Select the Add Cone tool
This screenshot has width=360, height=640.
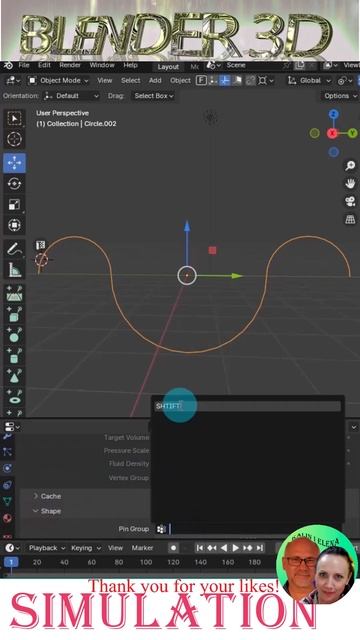coord(14,376)
